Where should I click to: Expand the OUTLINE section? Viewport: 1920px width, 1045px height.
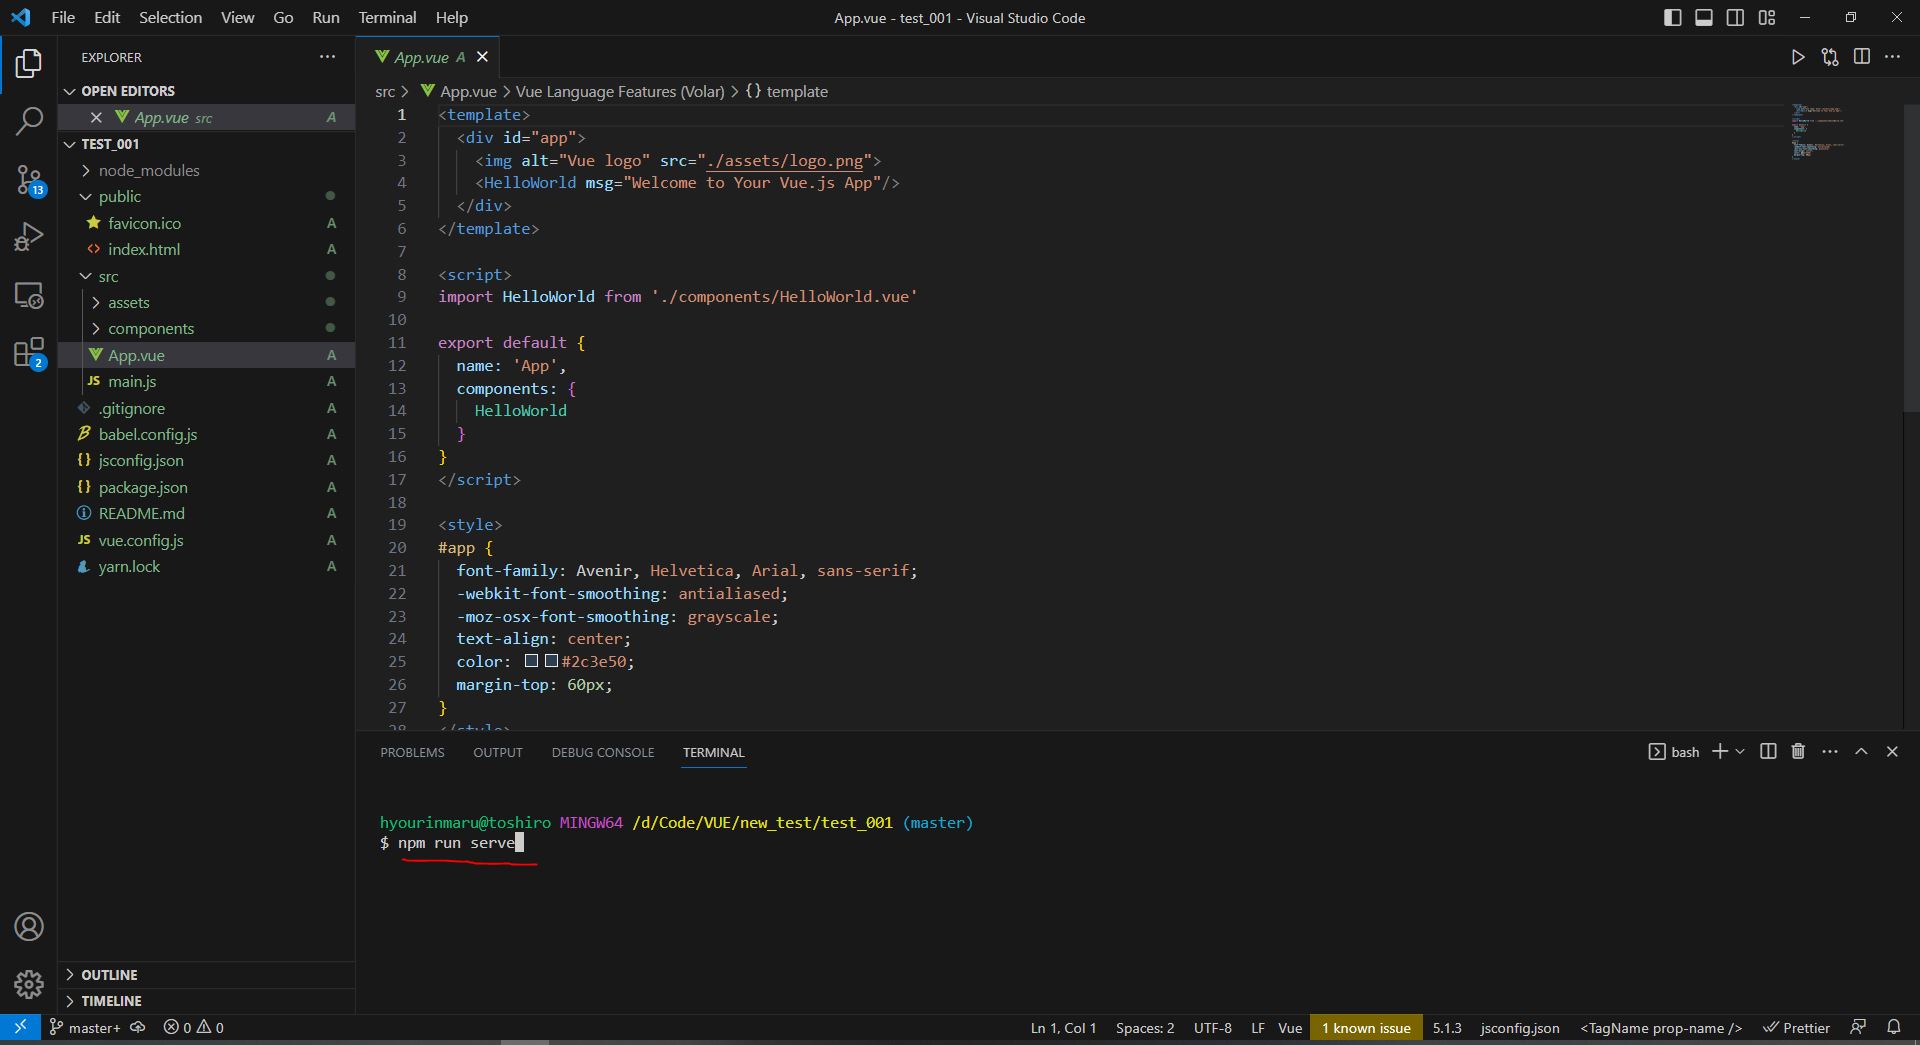(109, 974)
